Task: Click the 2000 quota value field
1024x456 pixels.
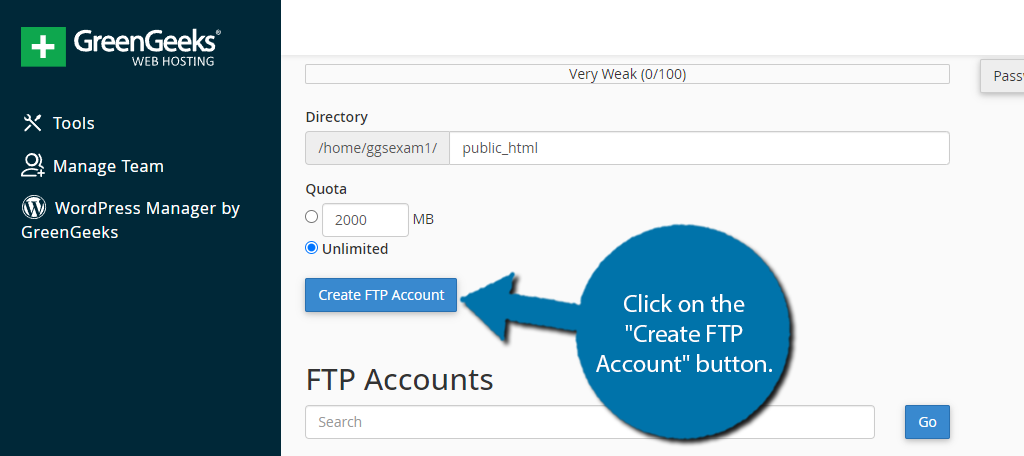Action: pyautogui.click(x=366, y=220)
